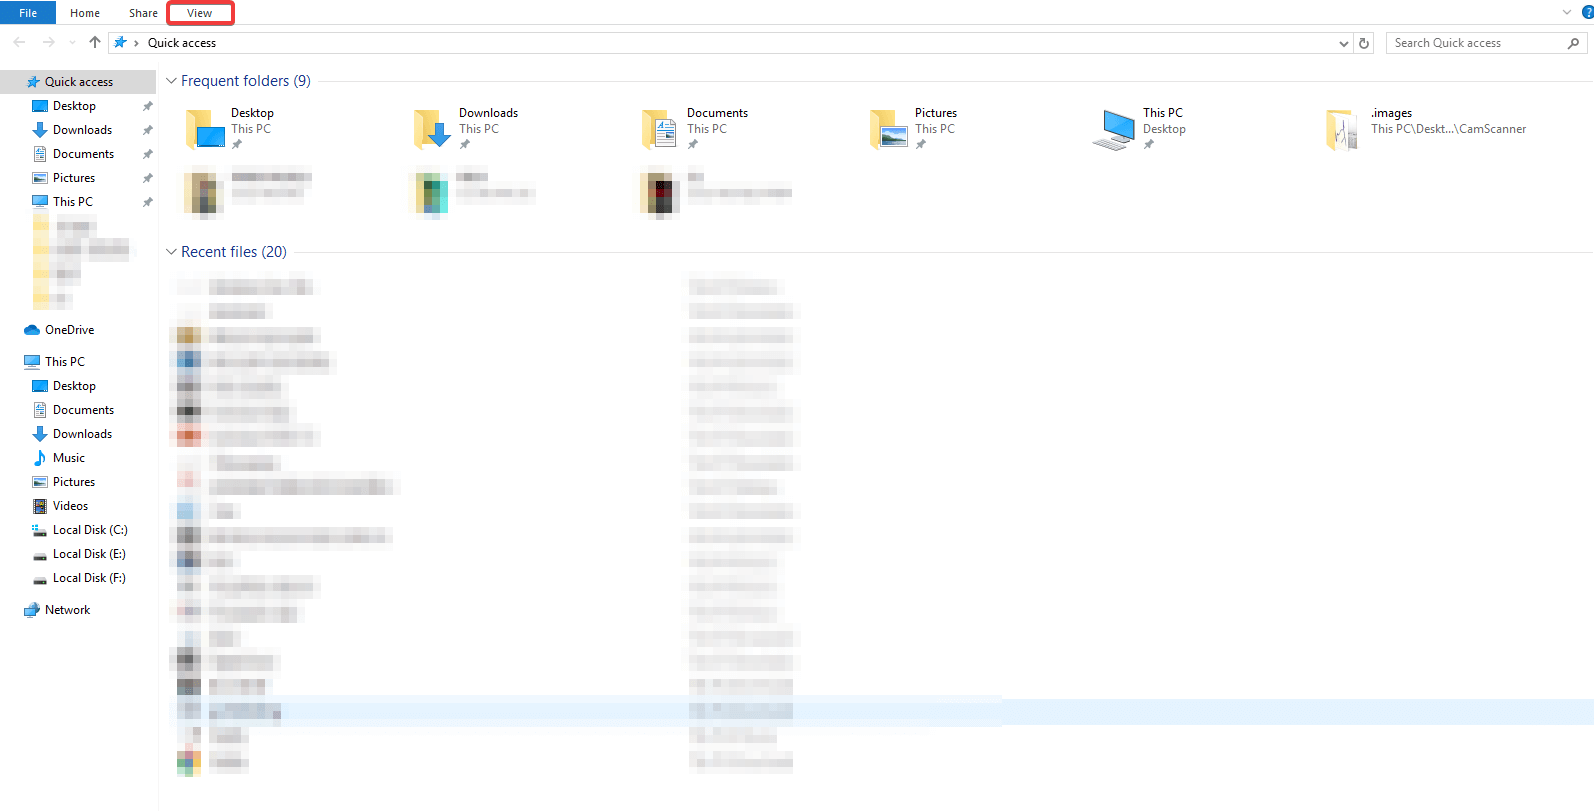Screen dimensions: 1594x811
Task: Open the Documents folder in Frequent folders
Action: click(x=661, y=129)
